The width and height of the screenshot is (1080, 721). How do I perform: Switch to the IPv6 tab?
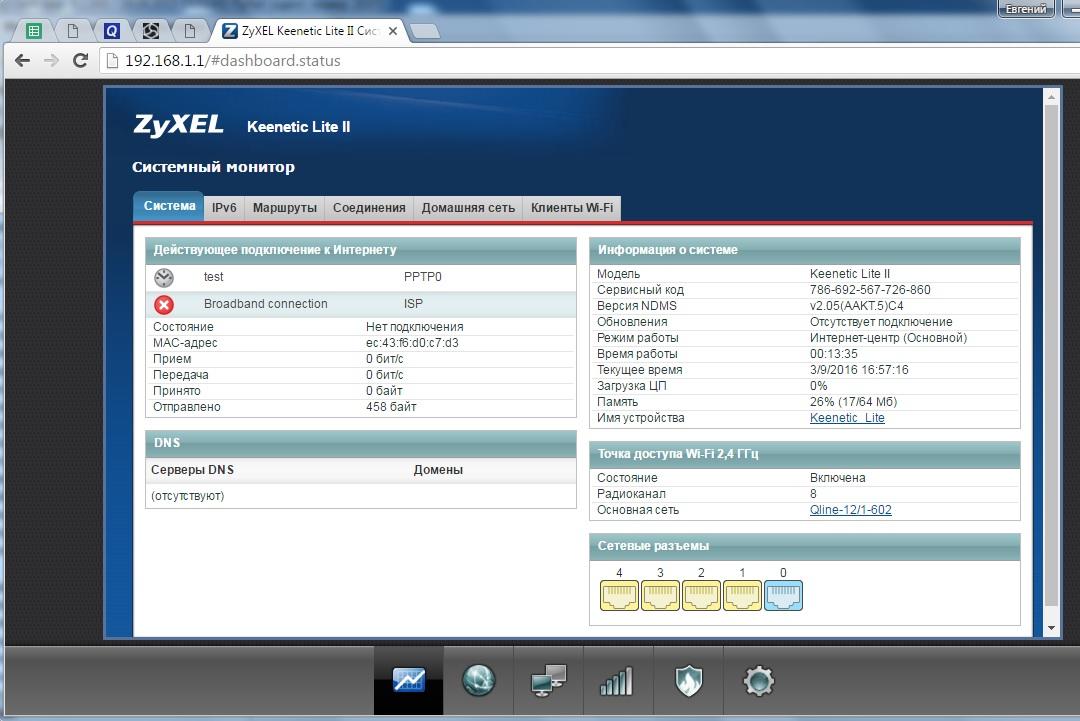(224, 208)
